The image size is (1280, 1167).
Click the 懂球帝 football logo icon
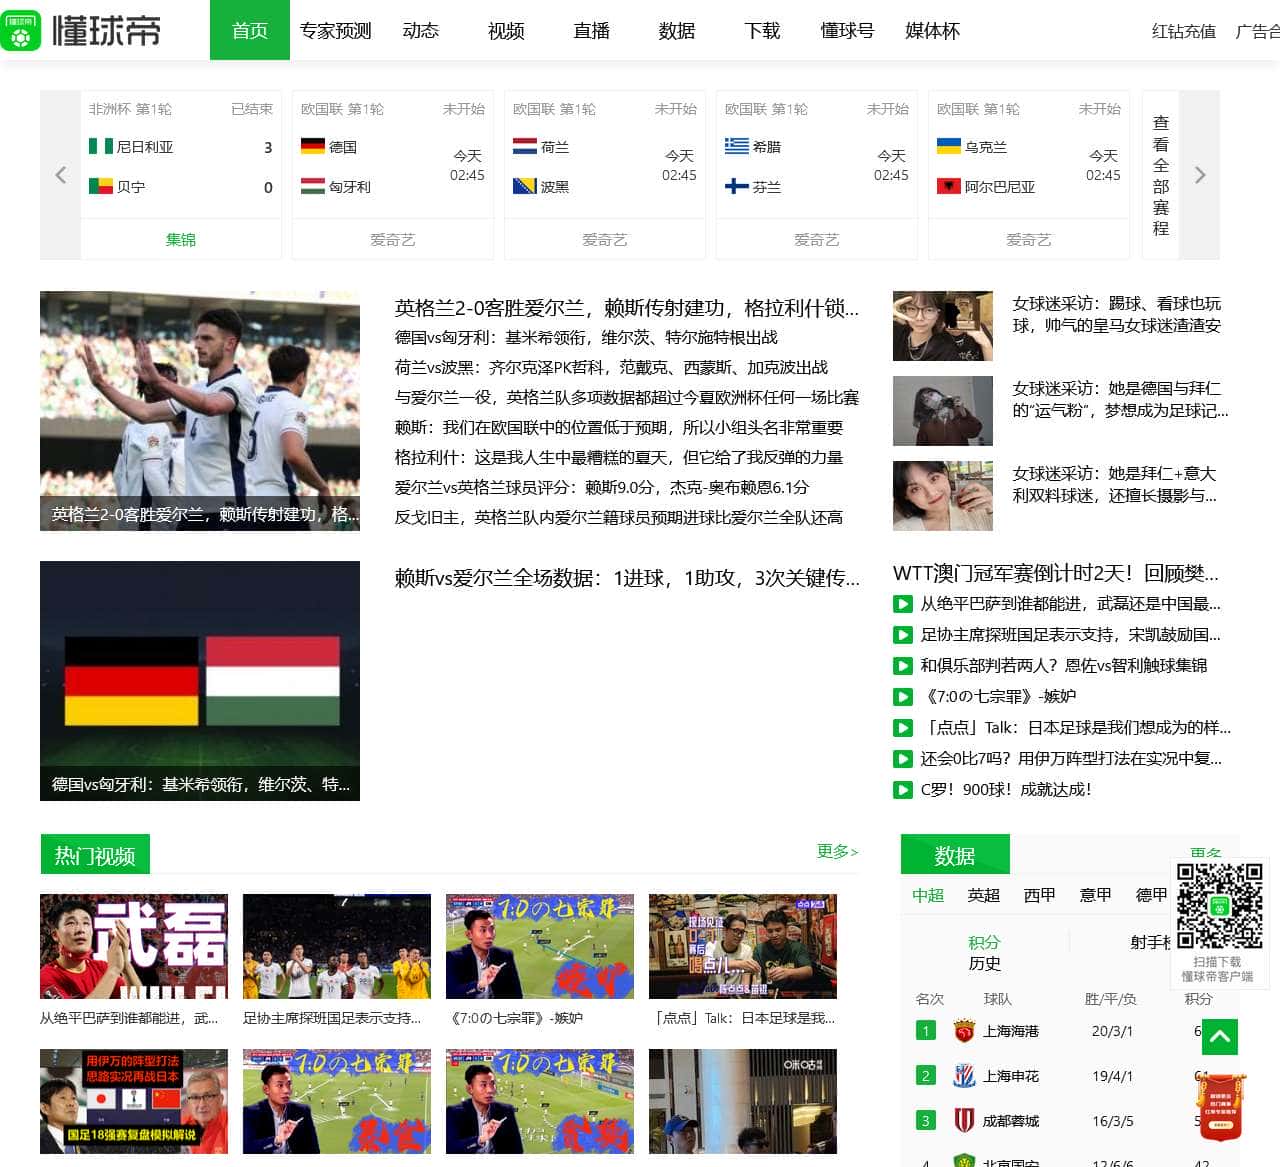pos(22,31)
